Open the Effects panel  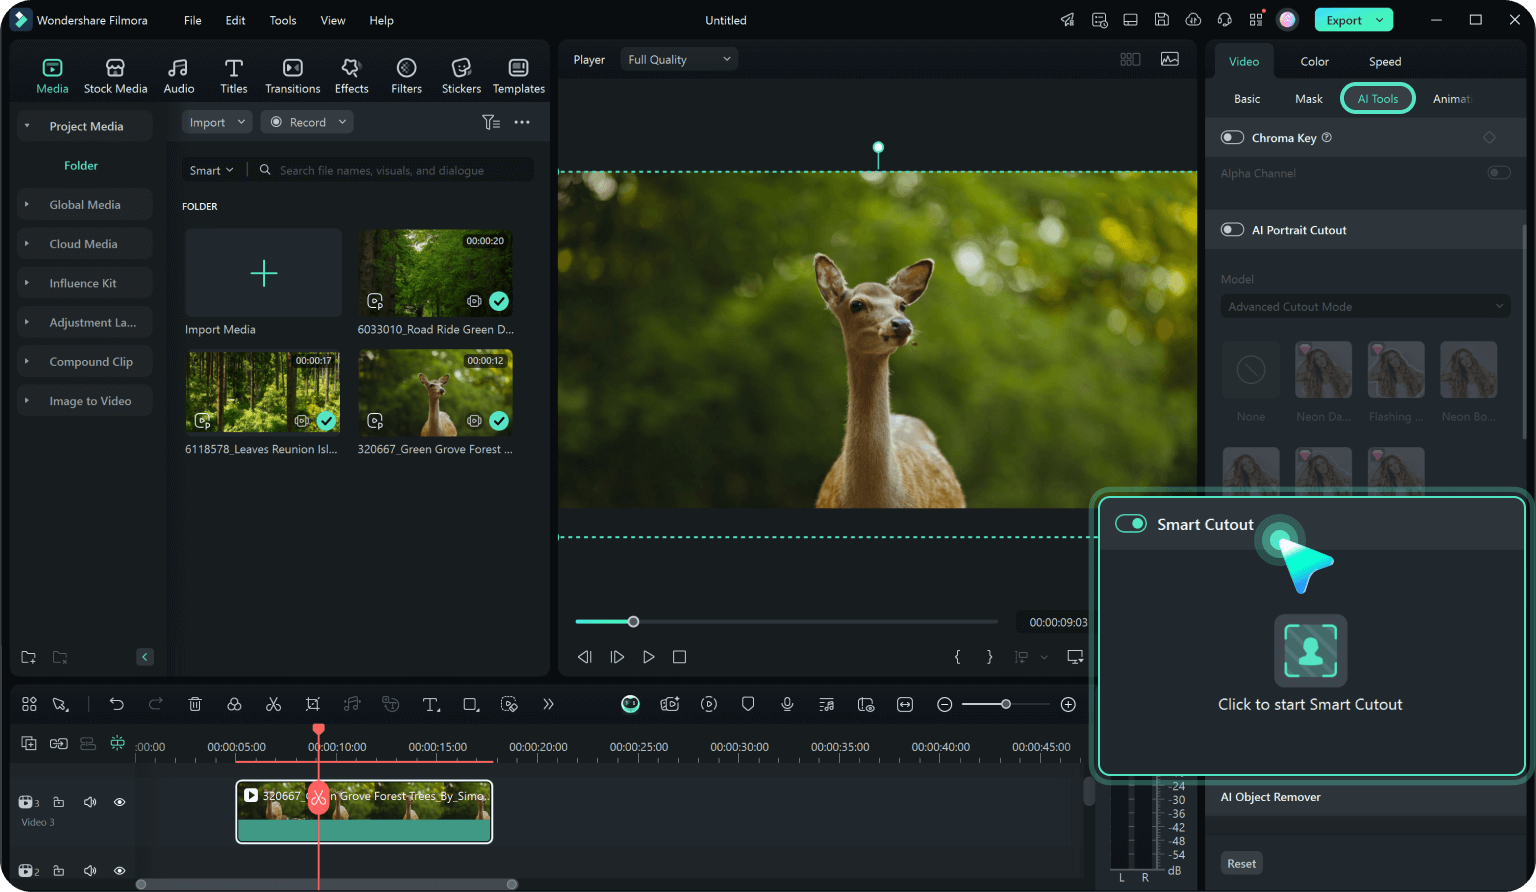coord(351,76)
